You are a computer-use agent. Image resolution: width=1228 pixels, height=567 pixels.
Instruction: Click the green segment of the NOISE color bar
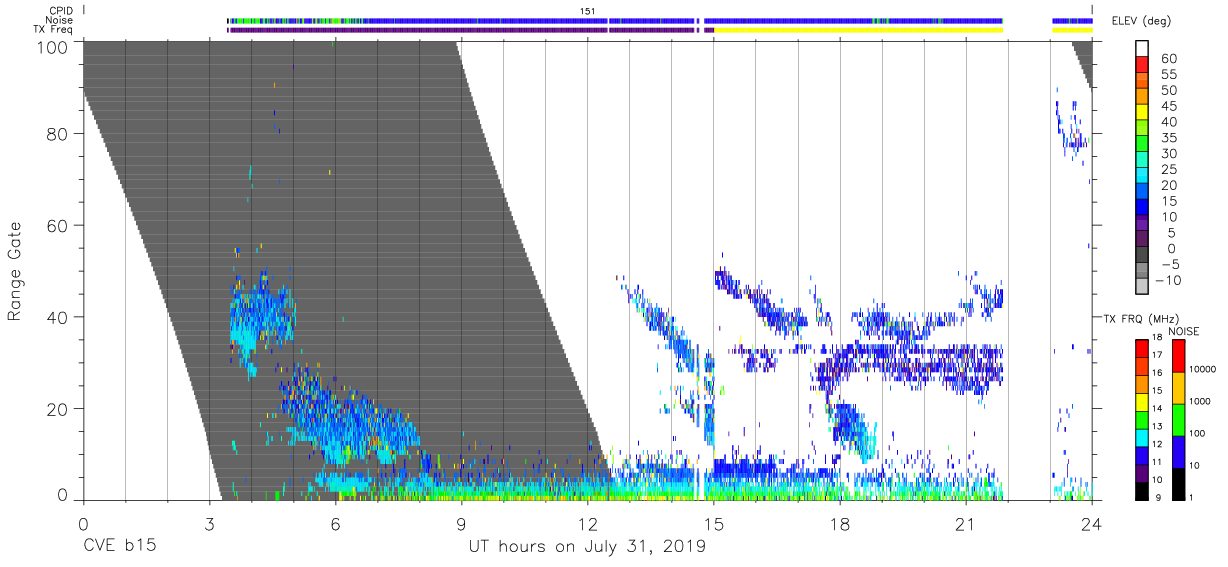(x=1178, y=419)
